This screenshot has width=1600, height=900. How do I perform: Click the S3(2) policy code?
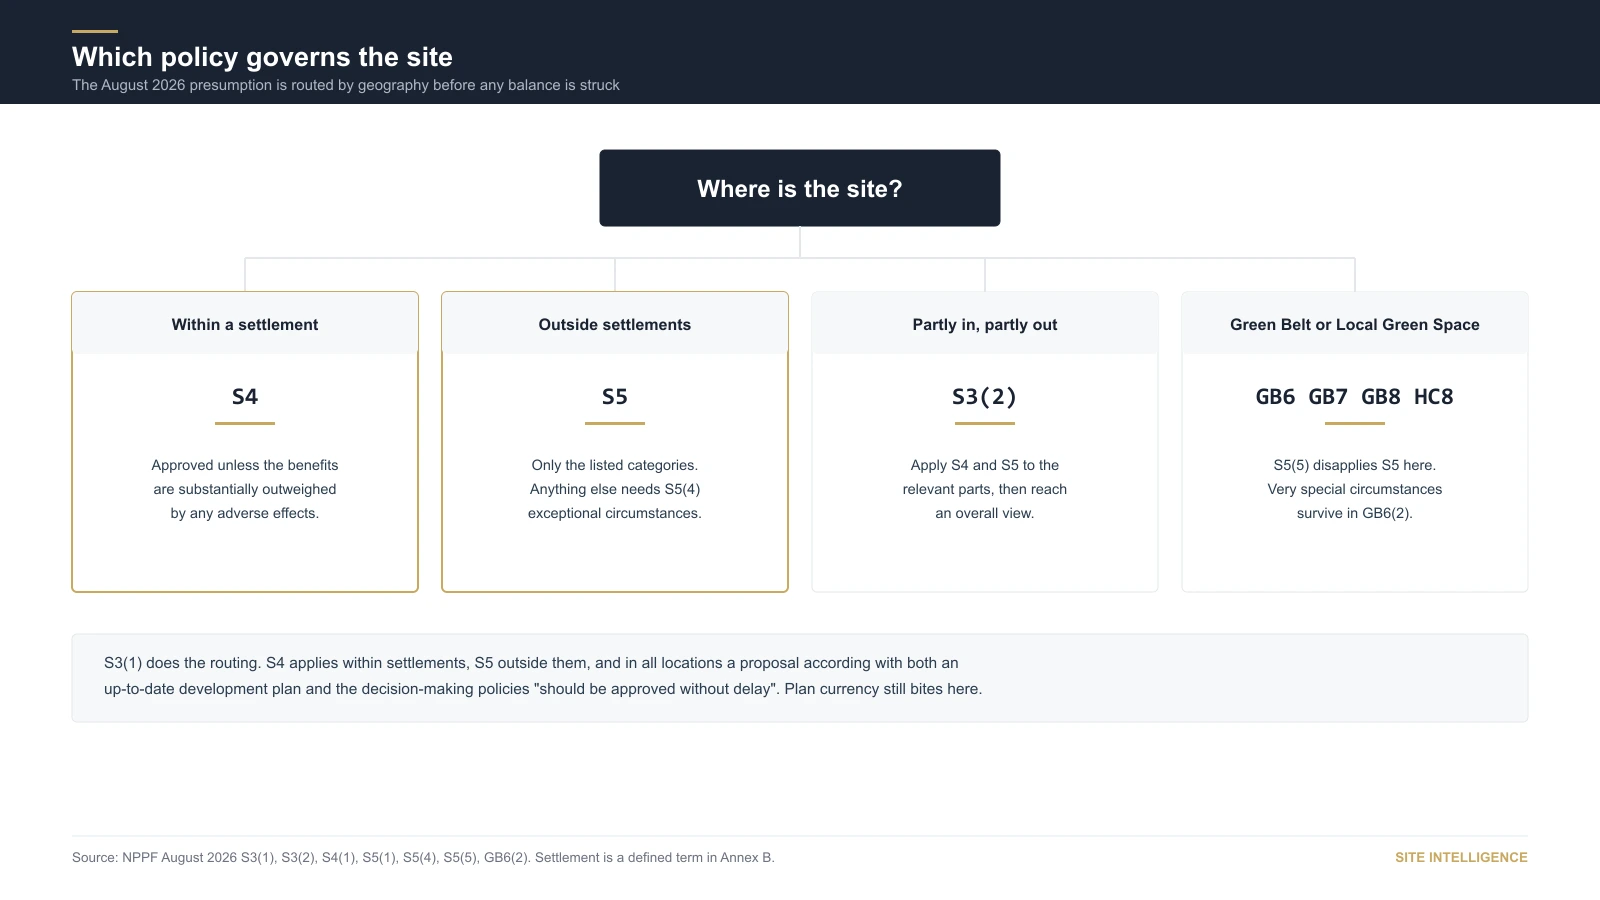985,397
